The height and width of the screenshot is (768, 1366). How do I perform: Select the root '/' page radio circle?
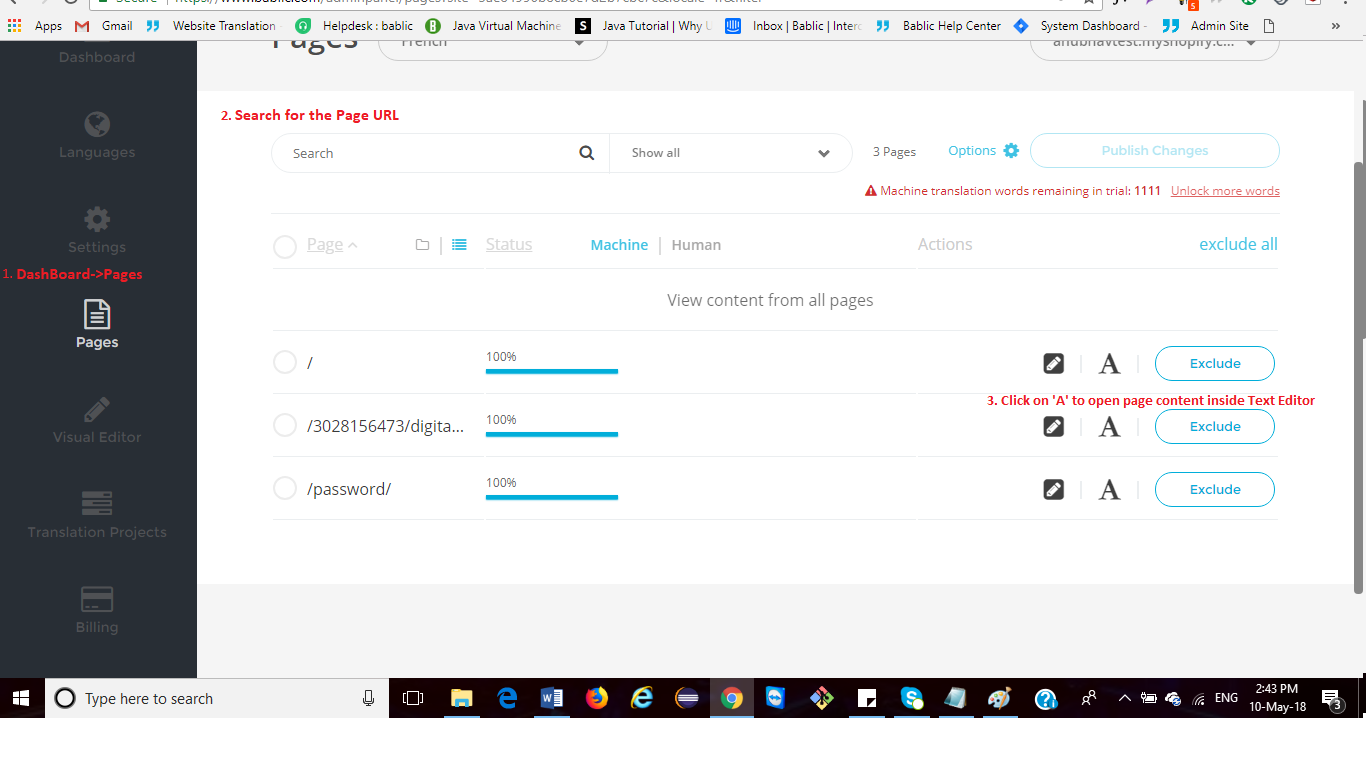click(x=285, y=362)
